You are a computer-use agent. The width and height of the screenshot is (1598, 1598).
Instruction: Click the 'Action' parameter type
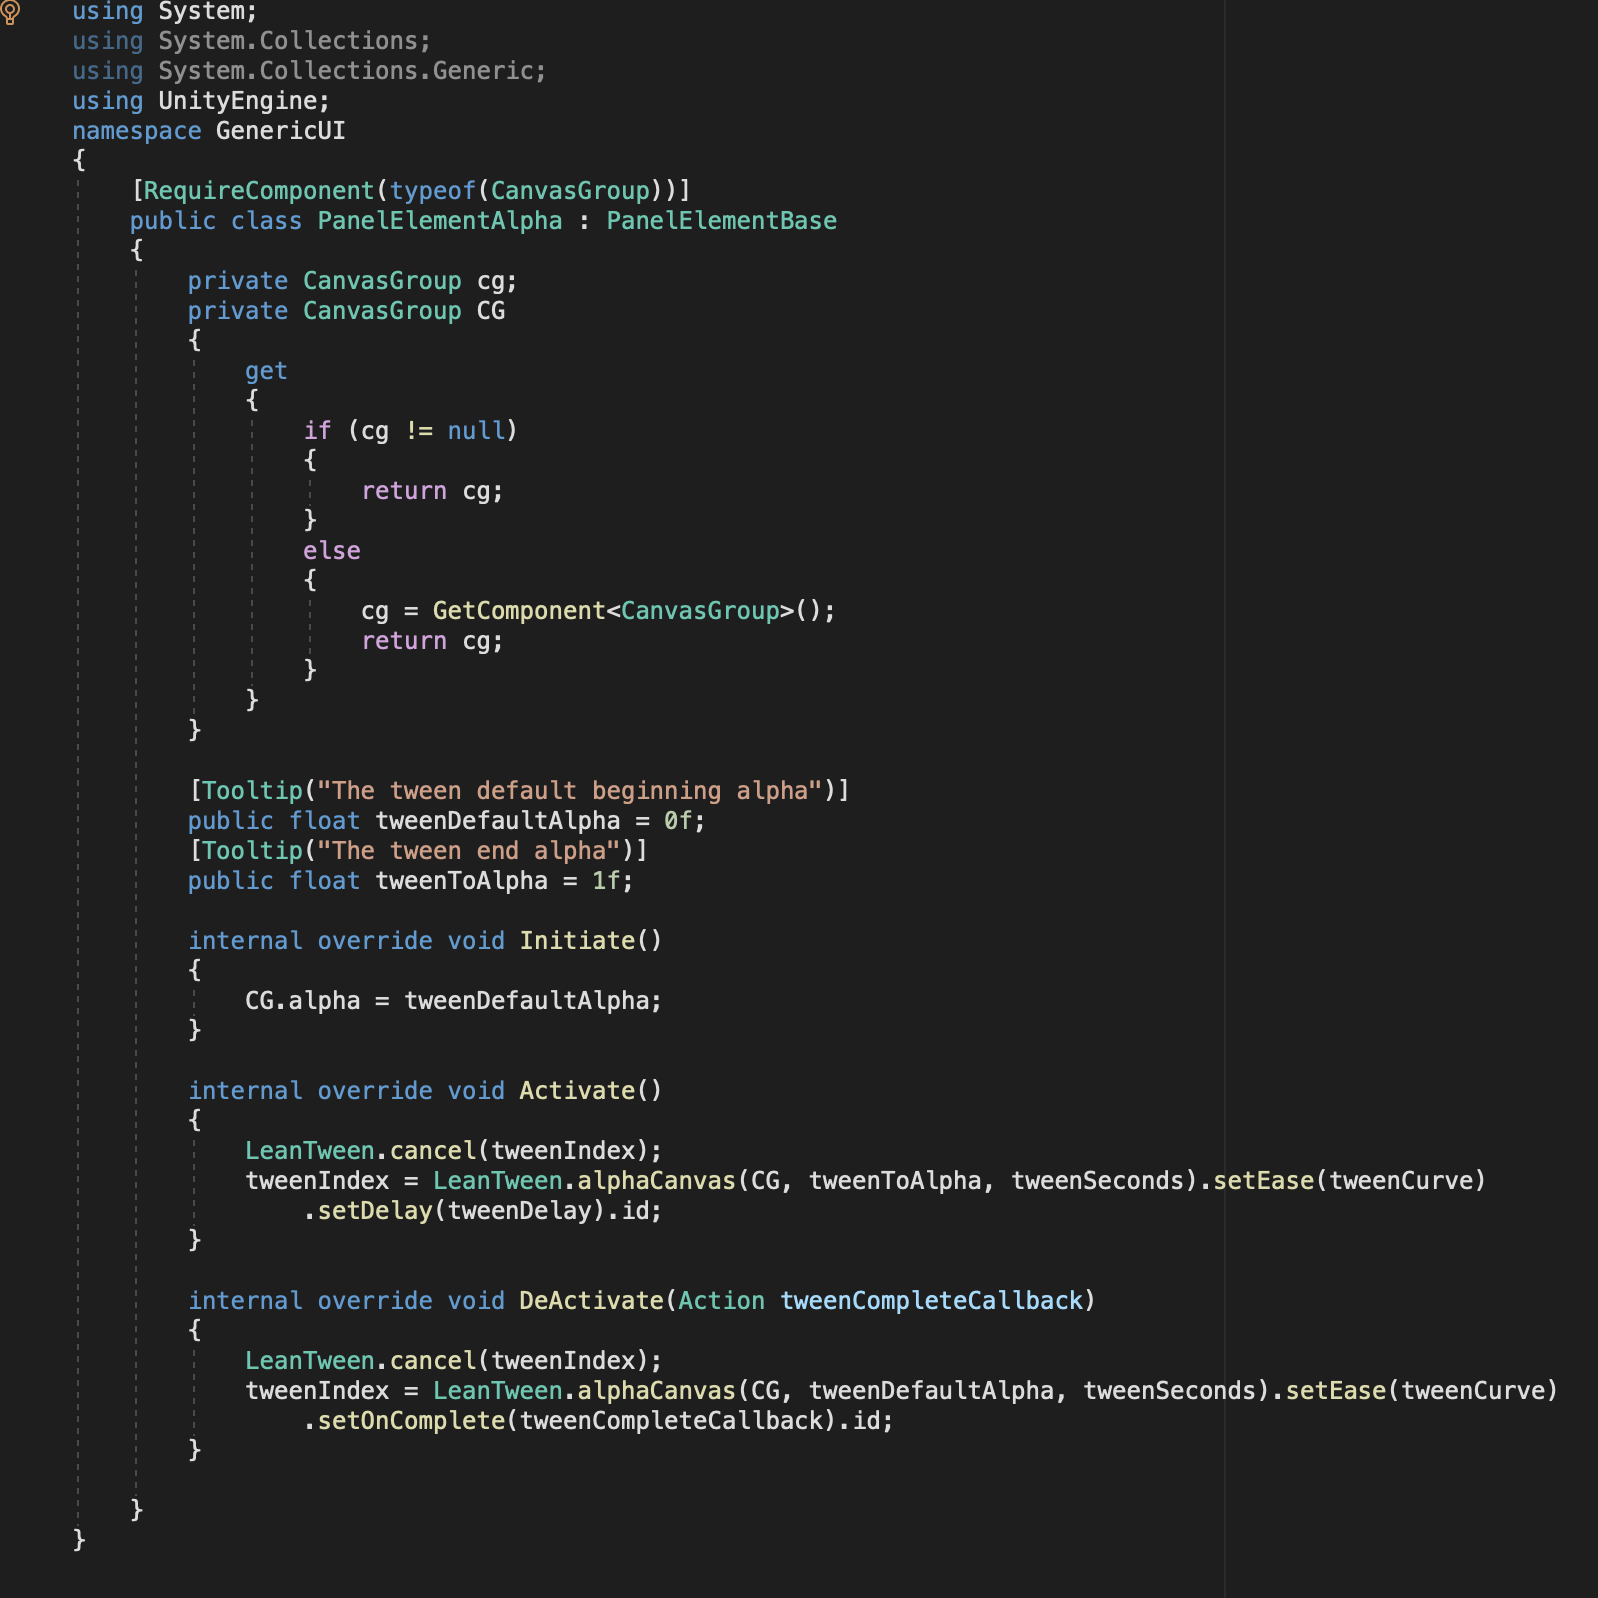[722, 1301]
